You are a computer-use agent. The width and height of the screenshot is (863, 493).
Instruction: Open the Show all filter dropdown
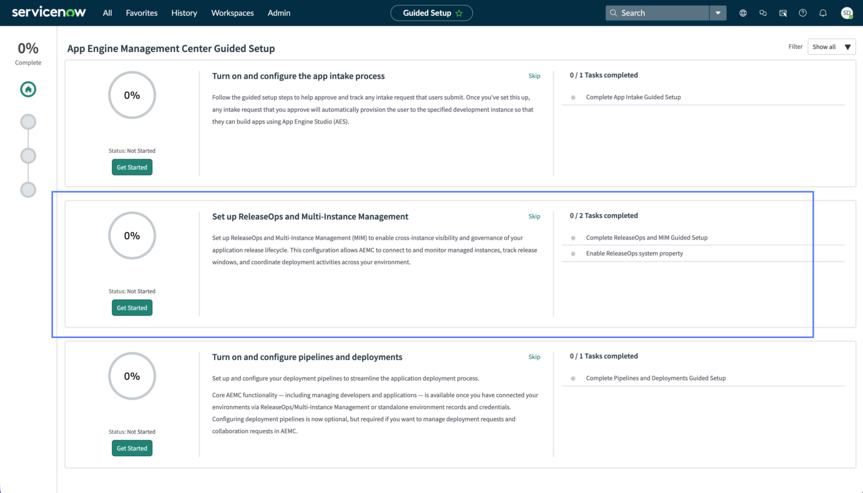(x=832, y=47)
